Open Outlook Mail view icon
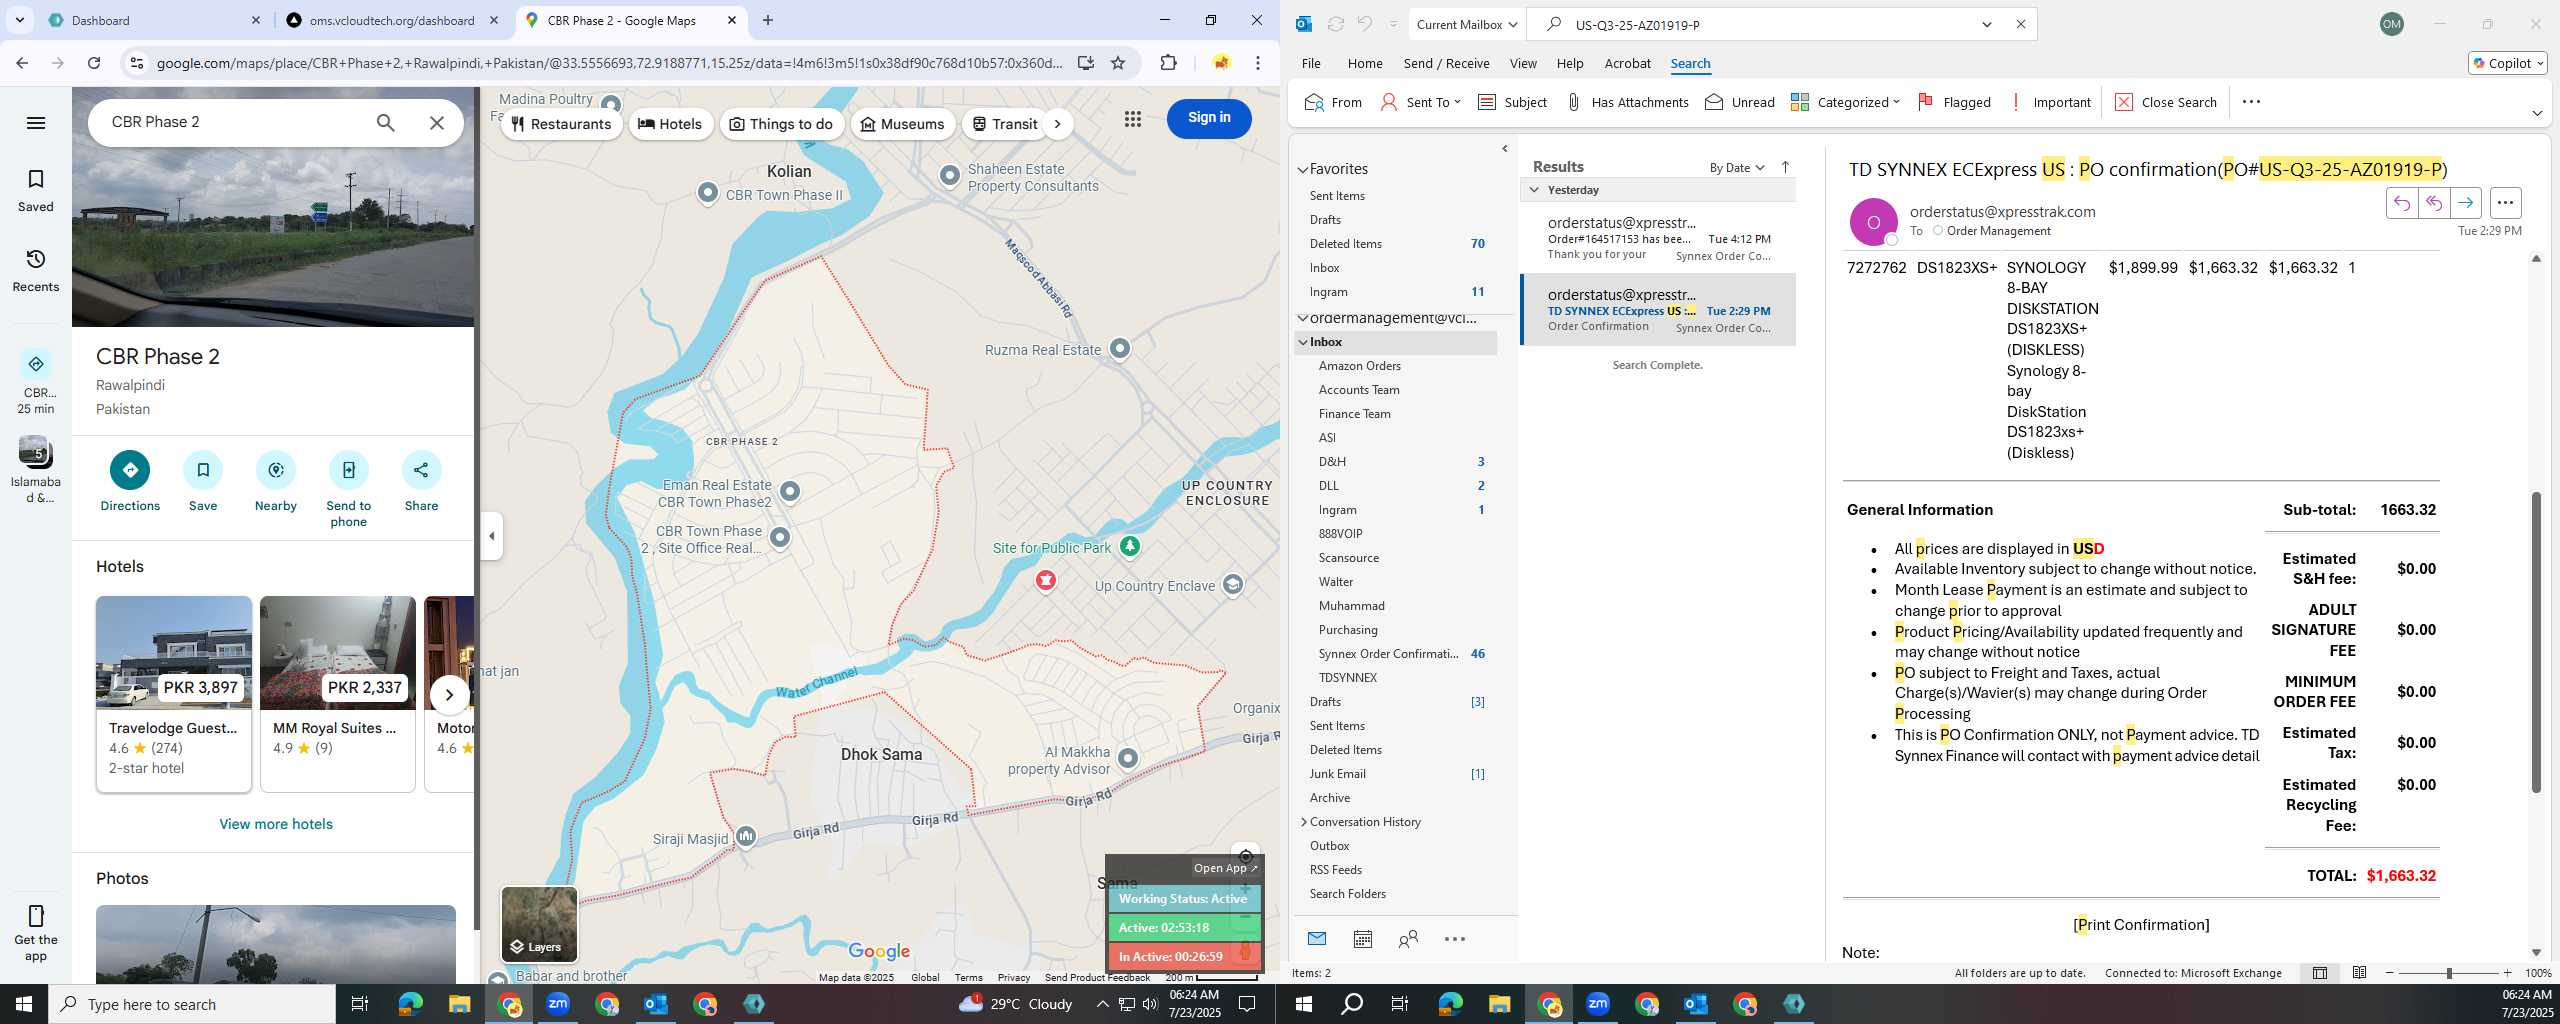Screen dimensions: 2560x1024 [1316, 939]
